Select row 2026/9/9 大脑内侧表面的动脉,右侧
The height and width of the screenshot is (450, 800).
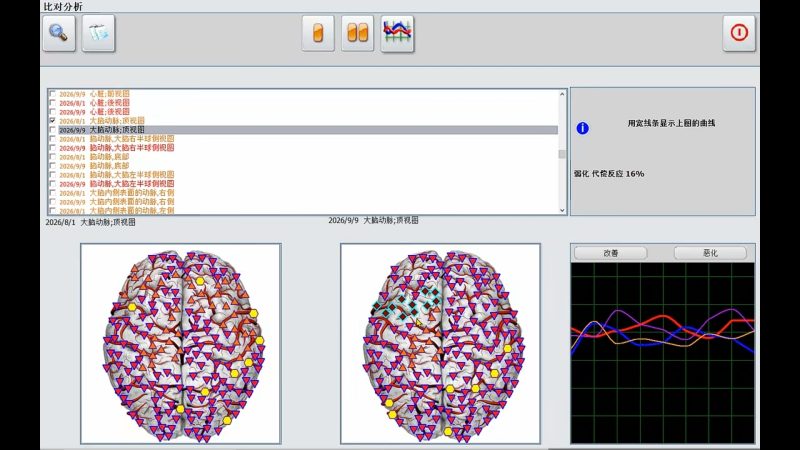pos(116,202)
